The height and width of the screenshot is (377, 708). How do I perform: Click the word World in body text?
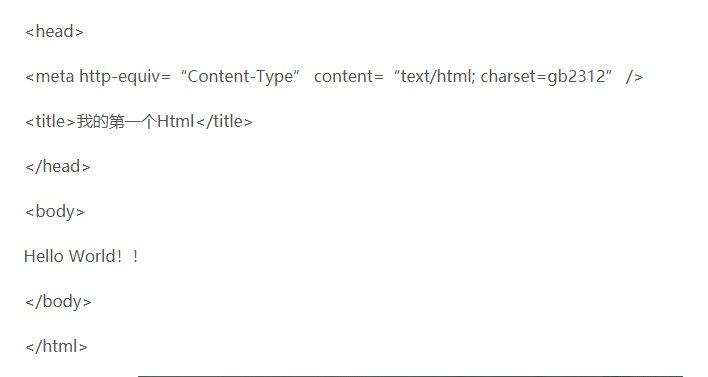(93, 256)
